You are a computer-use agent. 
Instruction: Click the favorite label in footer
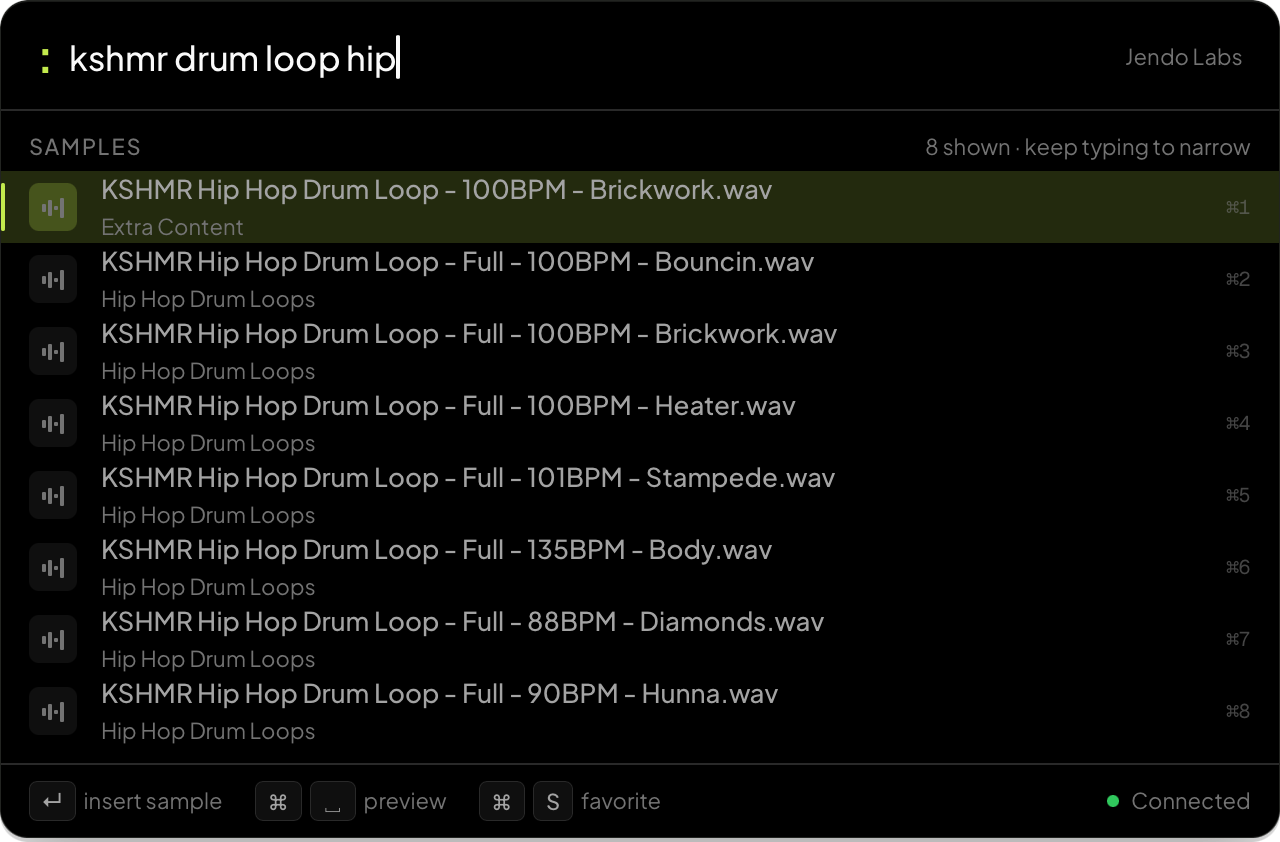[620, 801]
